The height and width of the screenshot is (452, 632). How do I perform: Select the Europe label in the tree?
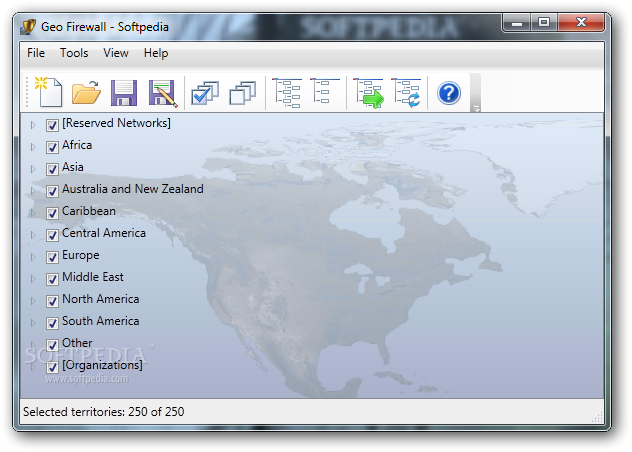81,255
